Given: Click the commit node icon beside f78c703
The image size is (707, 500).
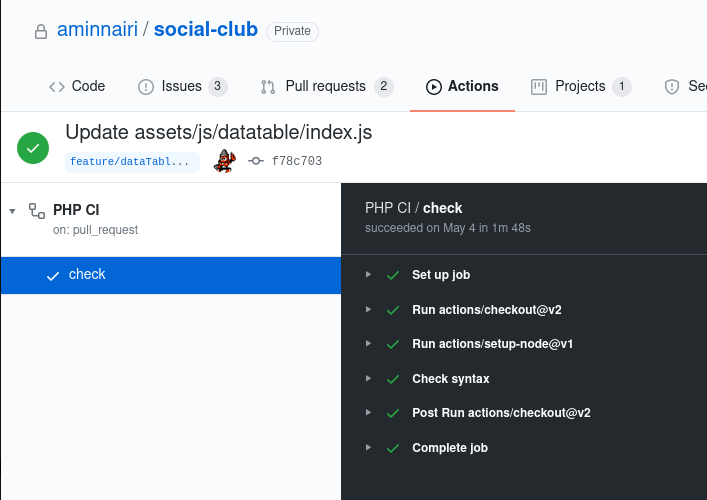Looking at the screenshot, I should (x=256, y=161).
